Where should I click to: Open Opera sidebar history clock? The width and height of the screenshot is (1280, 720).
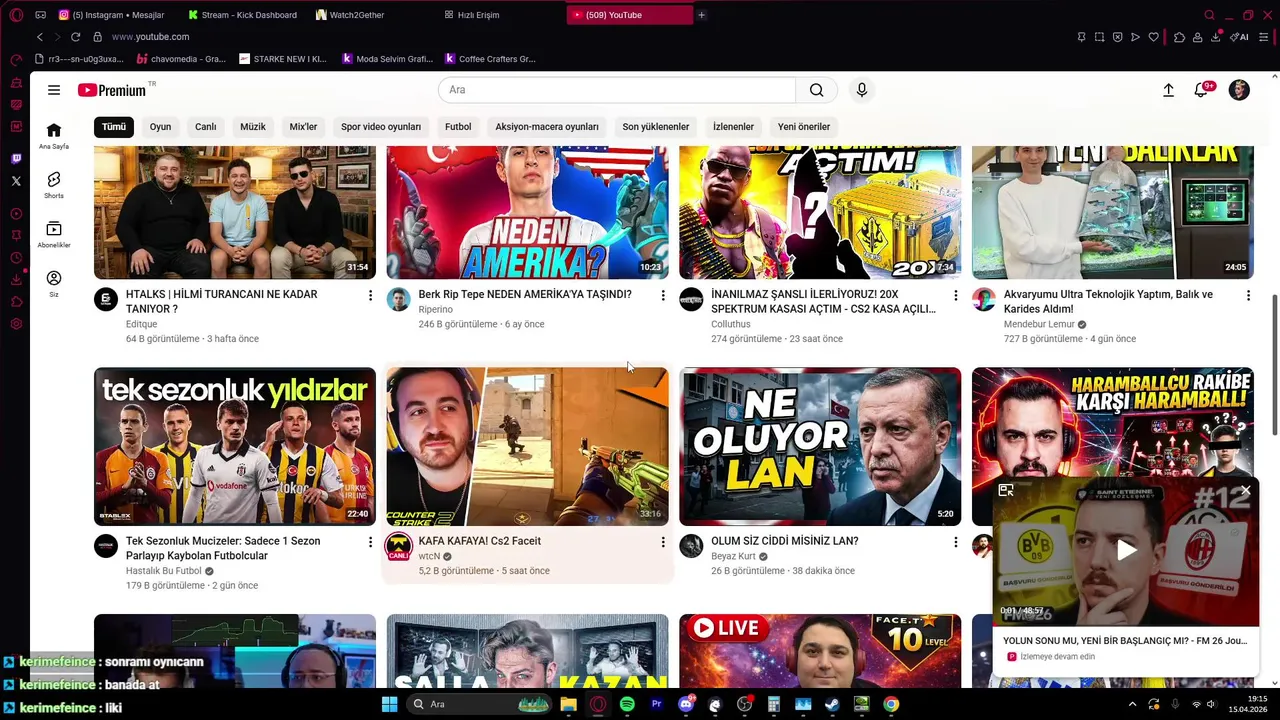pos(16,258)
